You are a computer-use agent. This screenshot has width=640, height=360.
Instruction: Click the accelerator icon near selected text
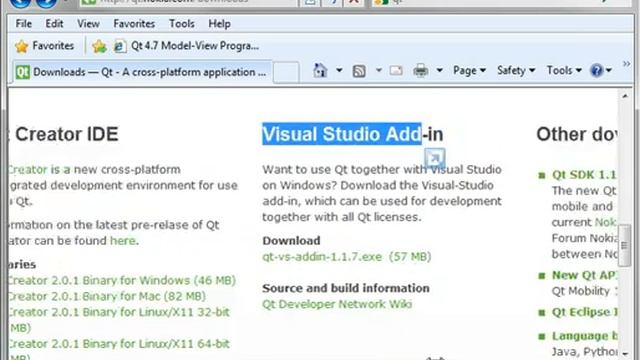pyautogui.click(x=434, y=158)
